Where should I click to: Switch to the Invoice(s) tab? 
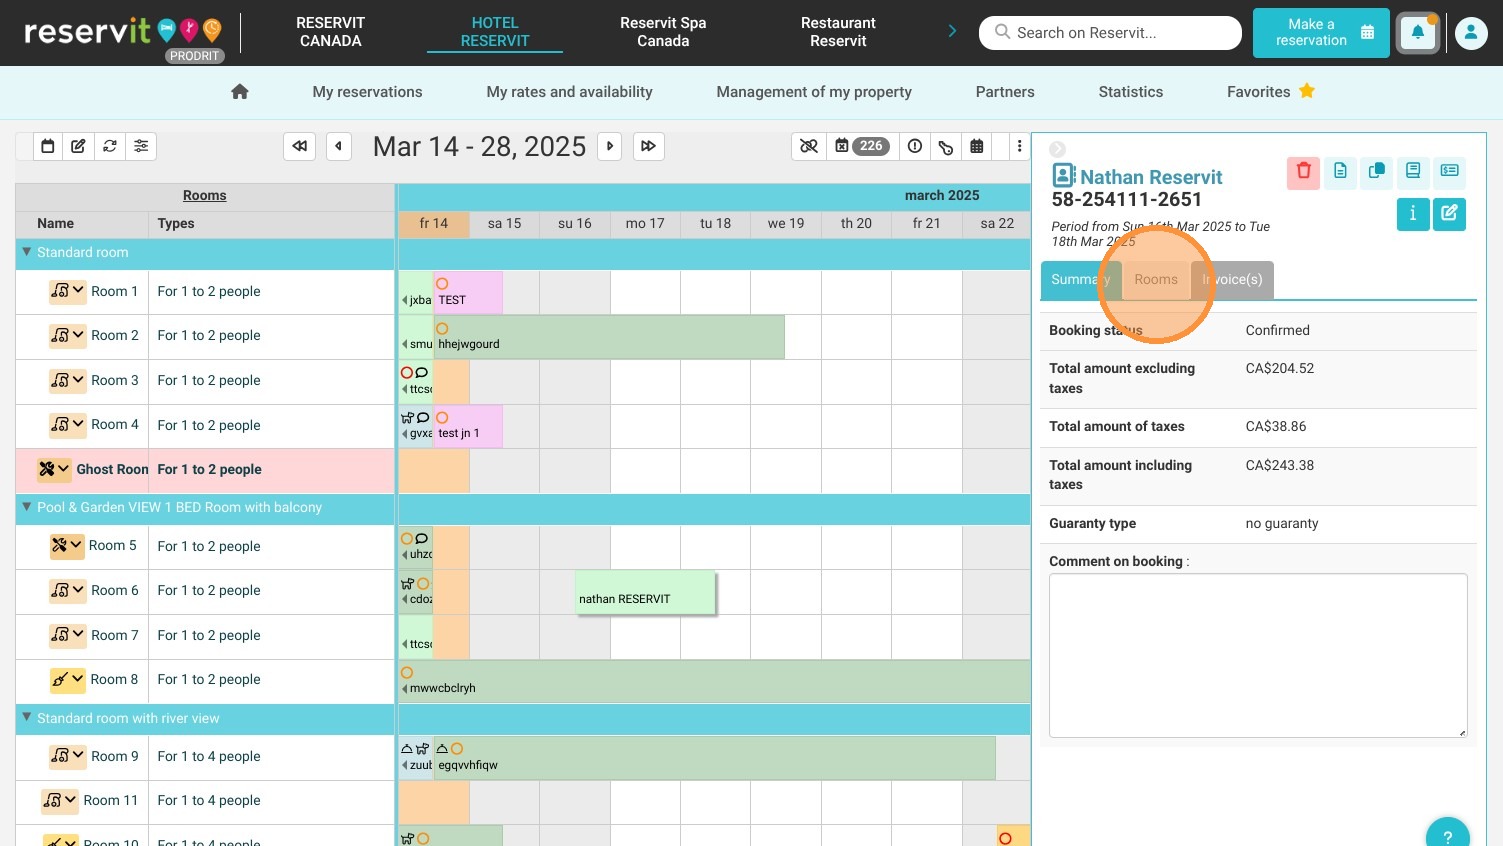[1232, 280]
